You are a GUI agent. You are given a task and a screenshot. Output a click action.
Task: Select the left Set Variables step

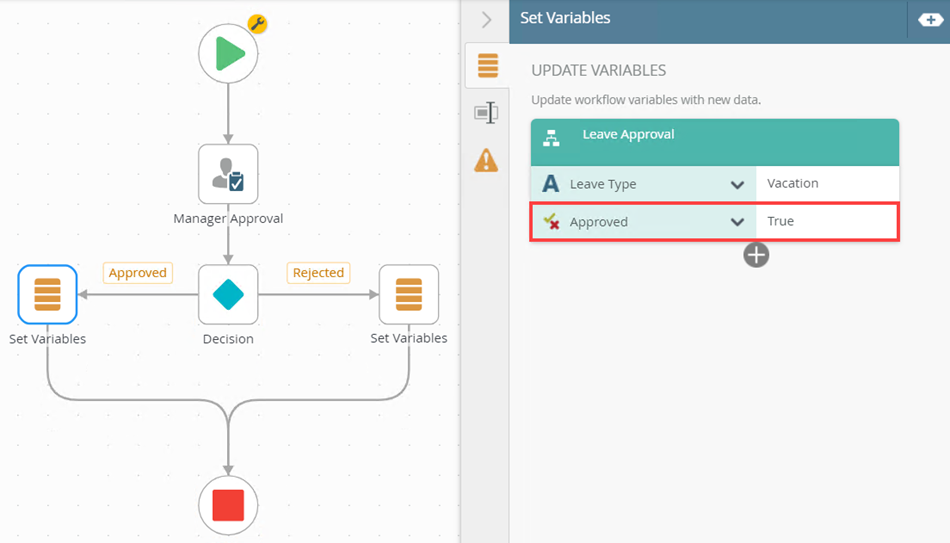(47, 294)
